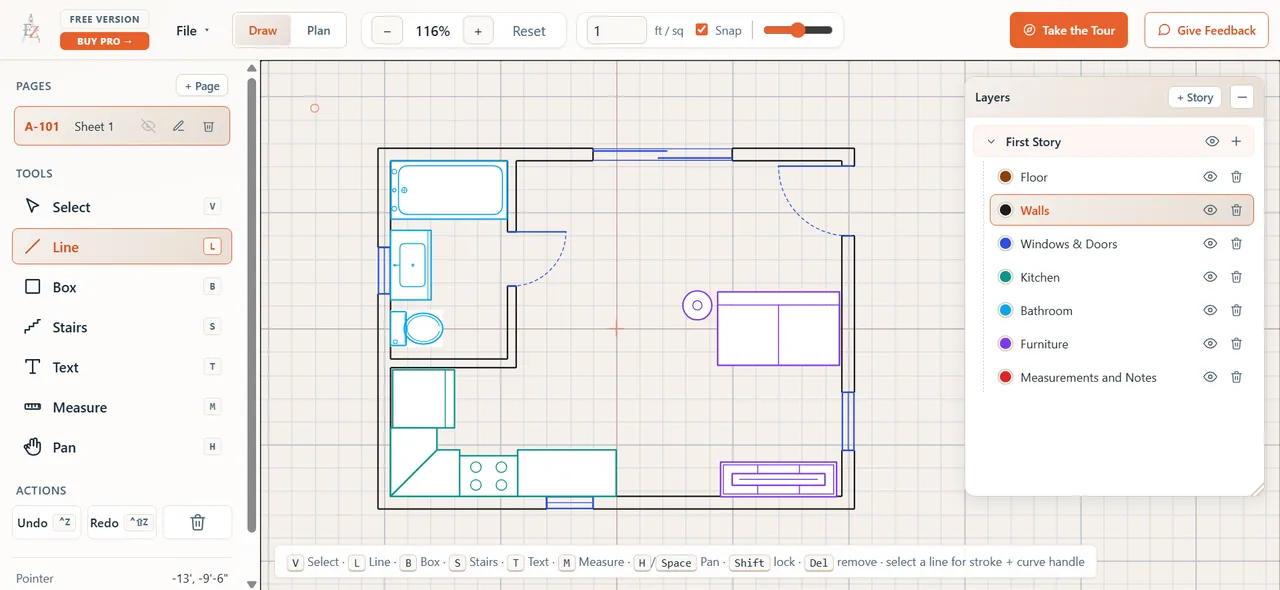Click the Furniture purple color swatch
Viewport: 1280px width, 590px height.
coord(1005,344)
